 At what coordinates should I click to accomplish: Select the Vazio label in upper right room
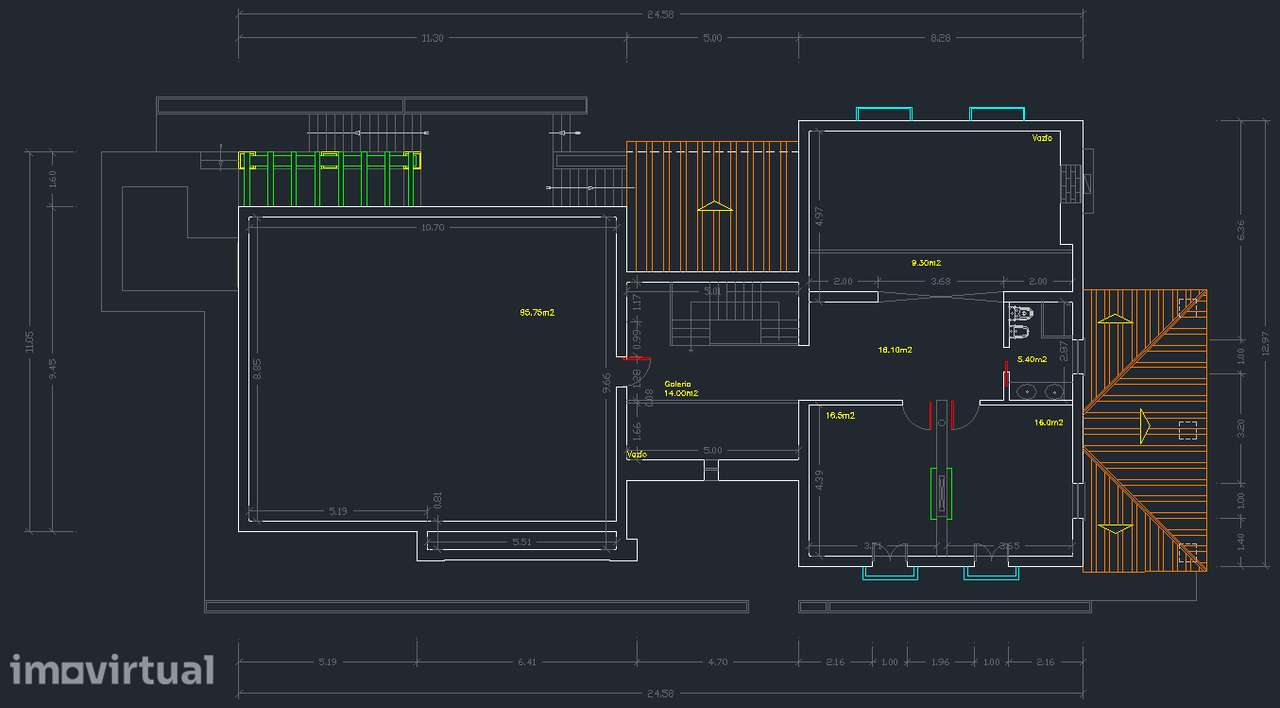[1043, 138]
